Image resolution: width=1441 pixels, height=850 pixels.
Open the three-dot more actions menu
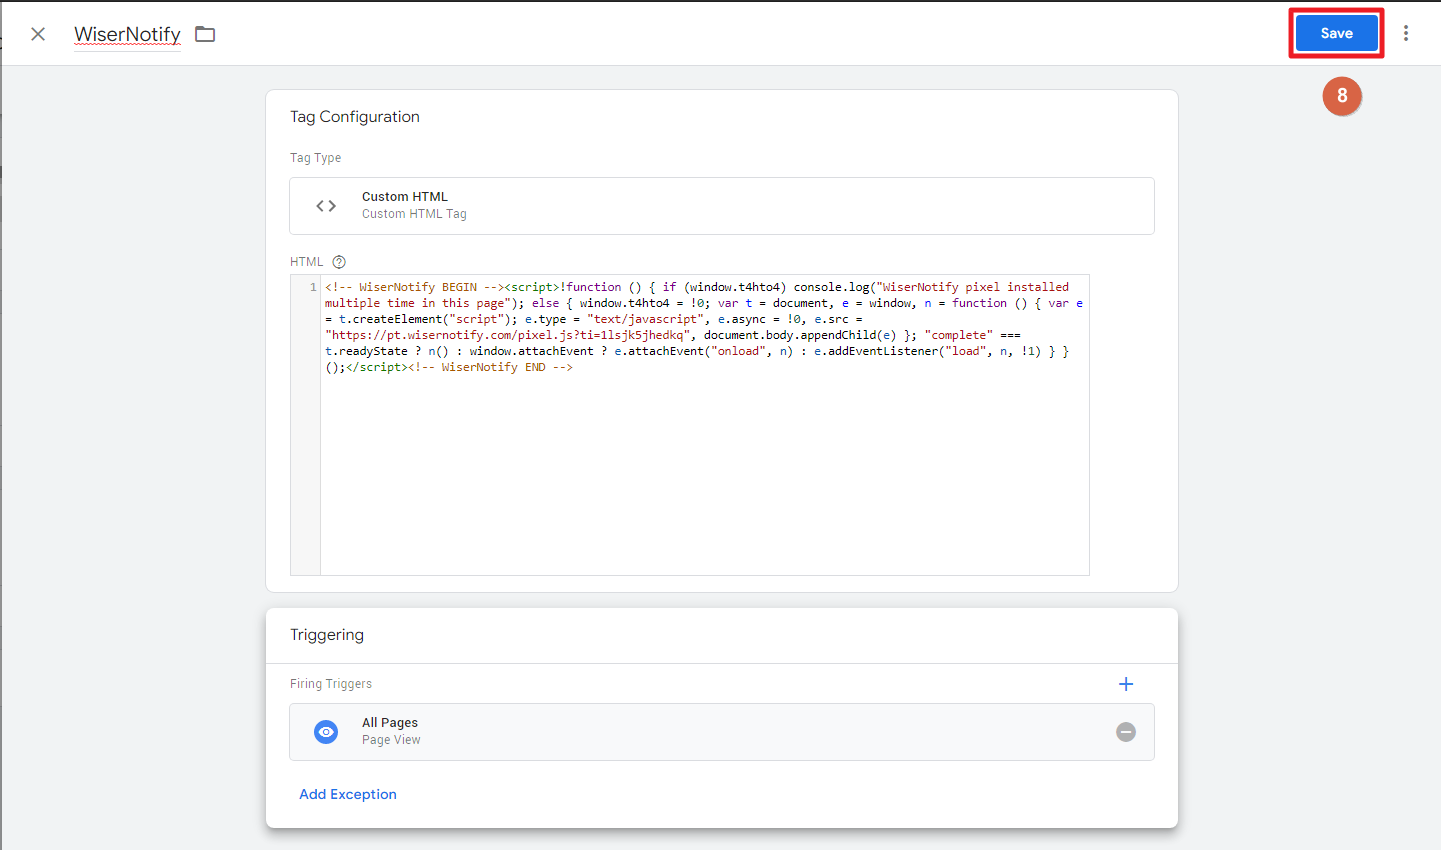click(1406, 33)
